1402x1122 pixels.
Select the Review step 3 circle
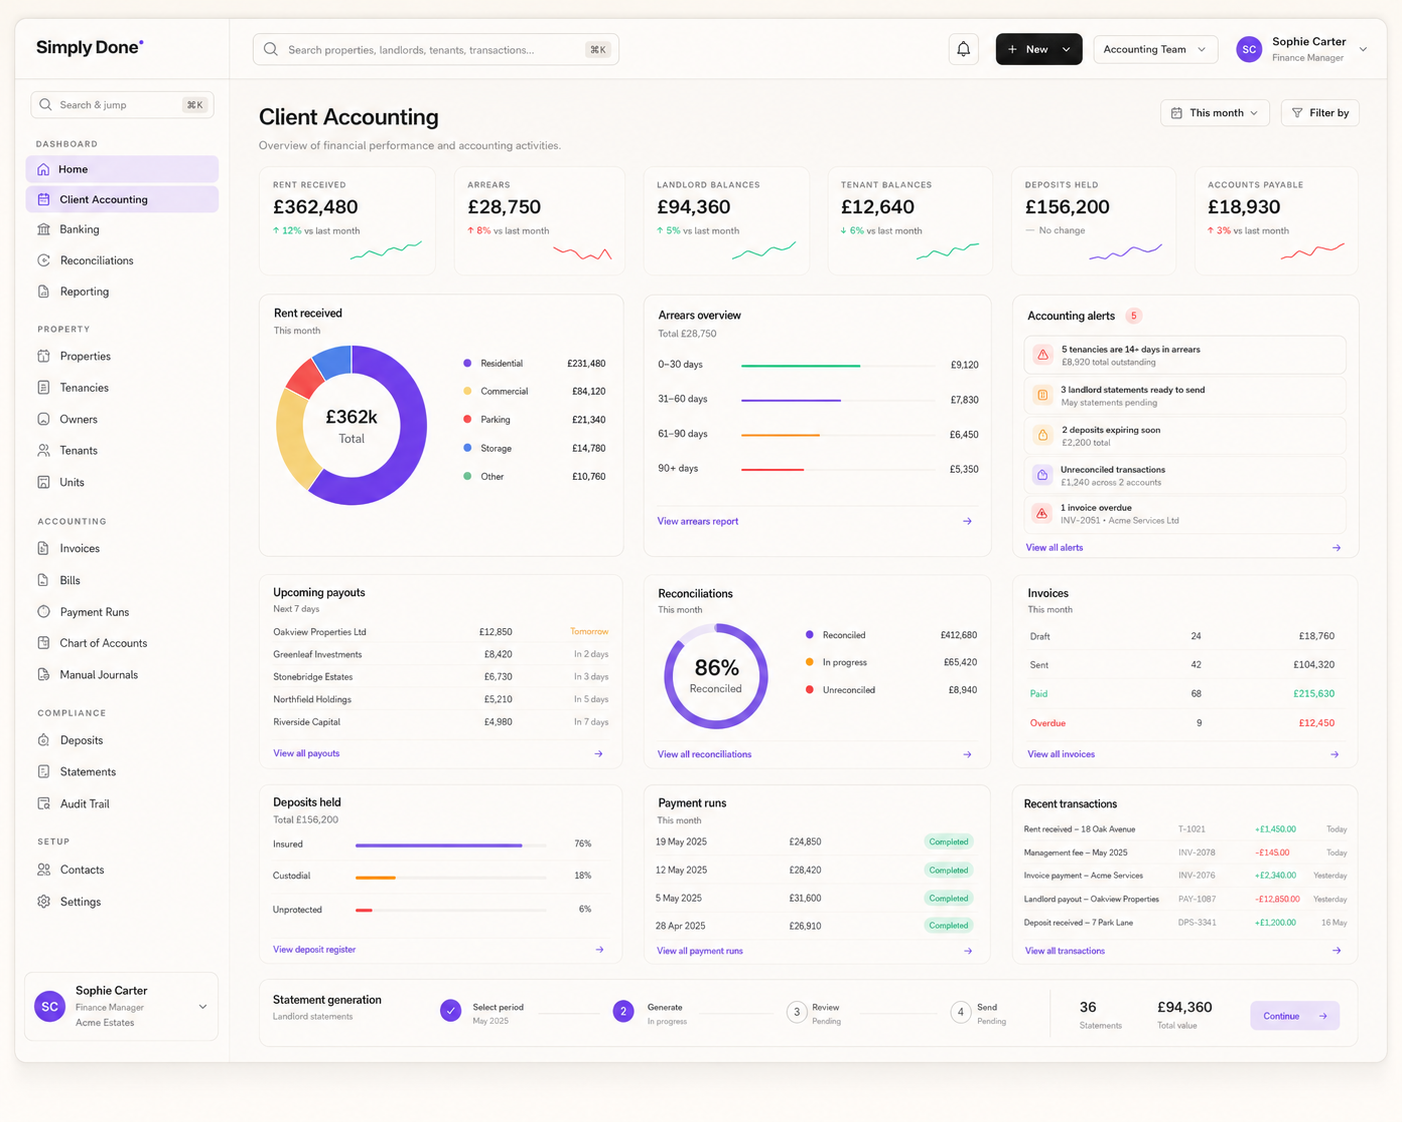point(797,1012)
